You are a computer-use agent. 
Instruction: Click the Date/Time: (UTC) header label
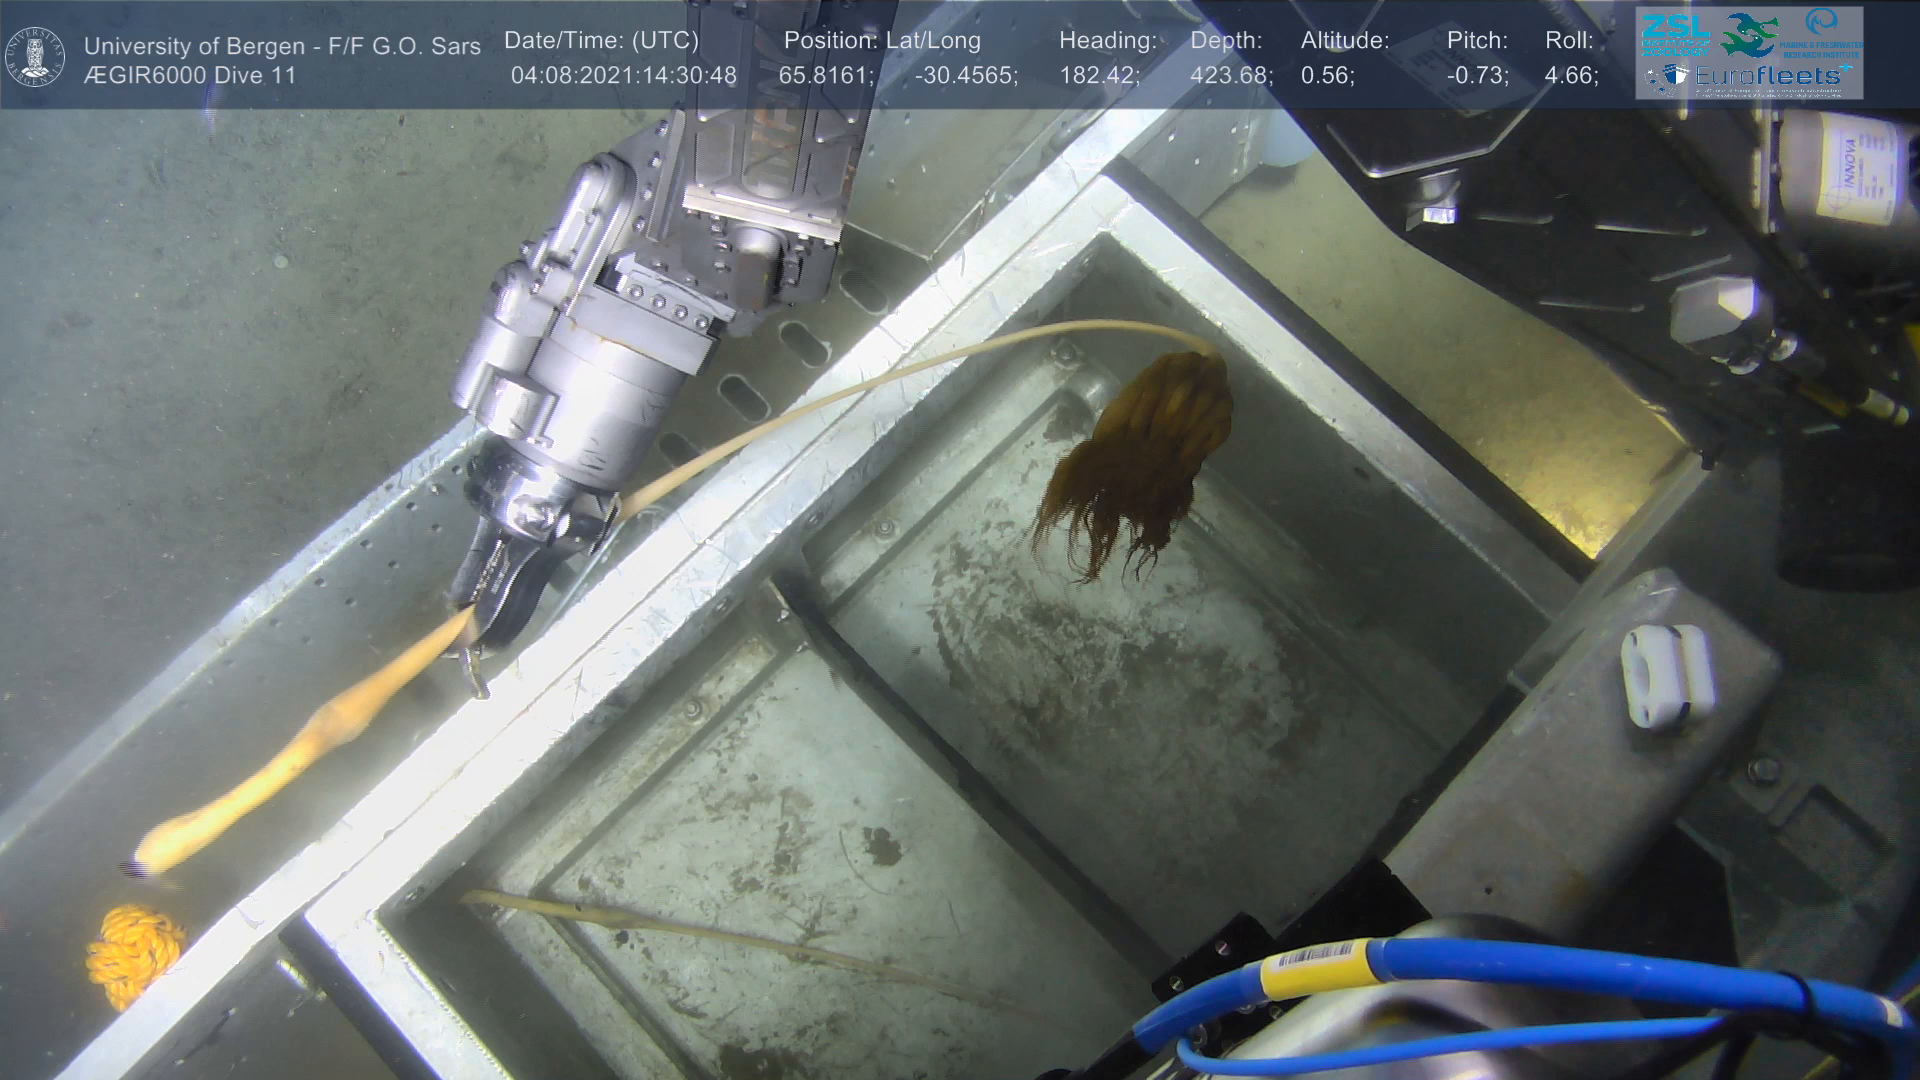601,40
